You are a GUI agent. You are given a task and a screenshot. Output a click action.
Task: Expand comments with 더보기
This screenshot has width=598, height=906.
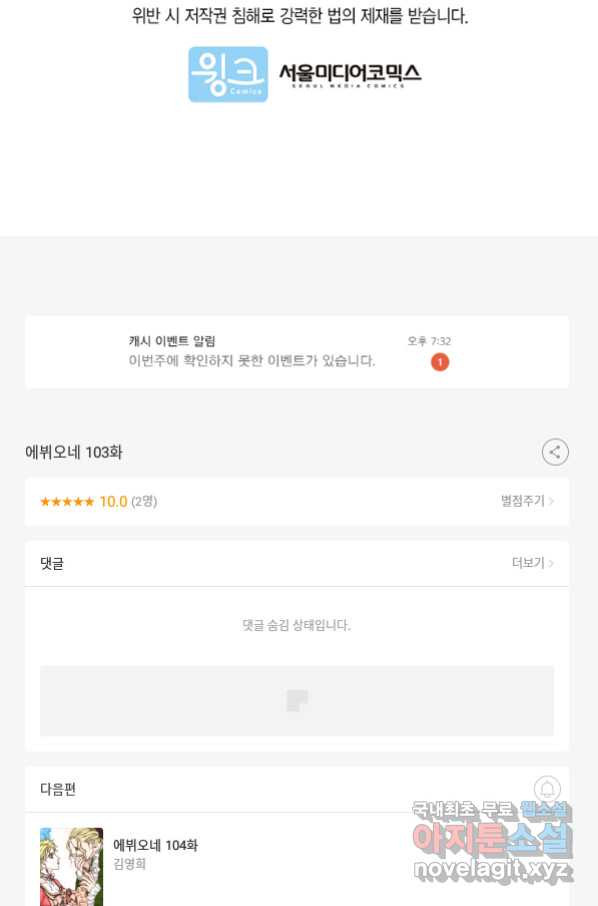[x=528, y=563]
